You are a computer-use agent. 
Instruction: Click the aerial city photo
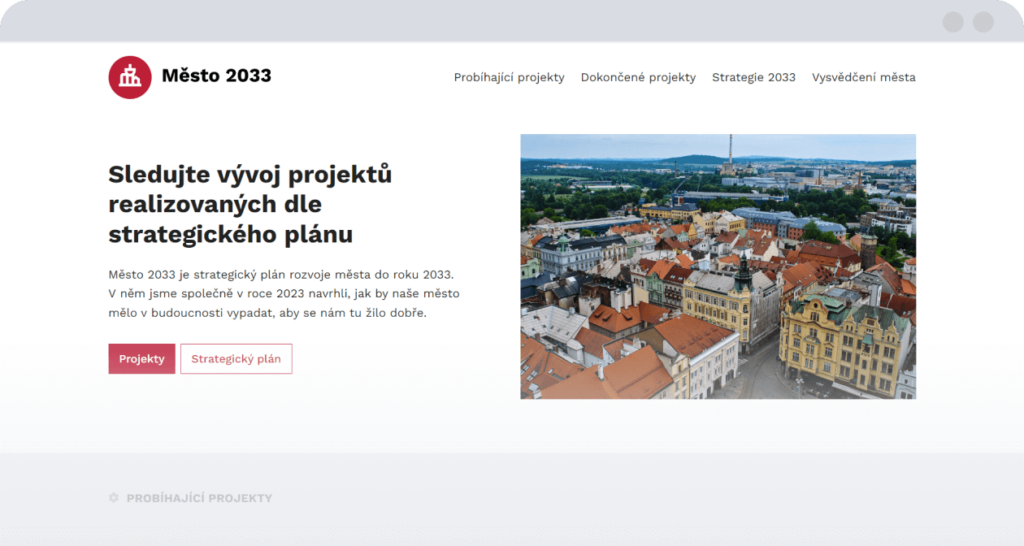718,266
